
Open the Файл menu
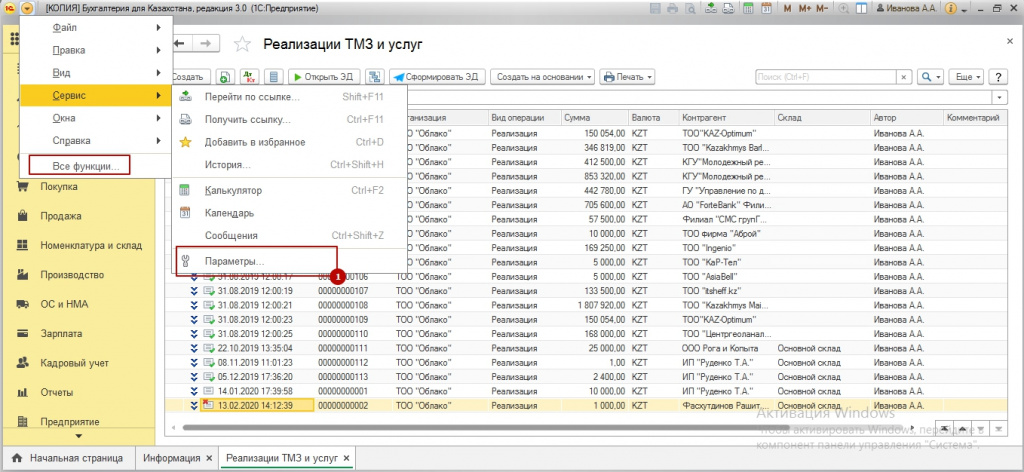96,27
